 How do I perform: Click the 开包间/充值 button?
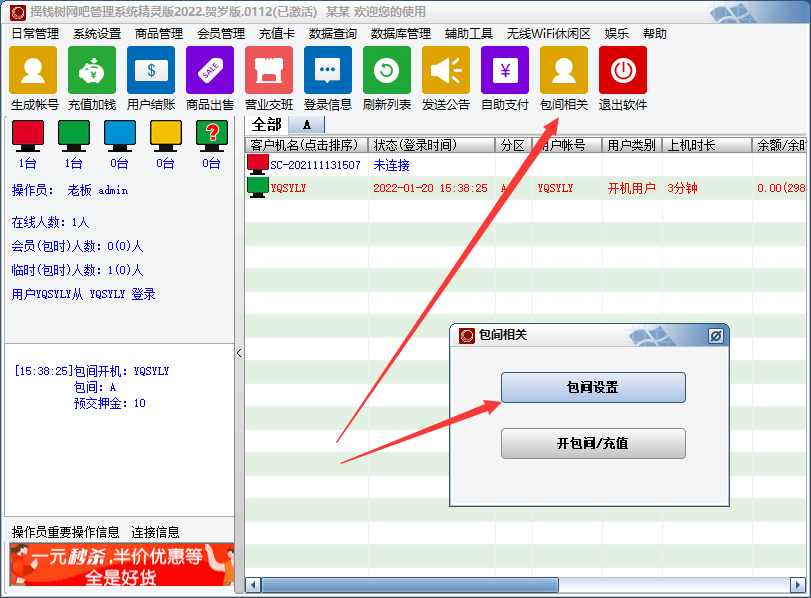(593, 443)
